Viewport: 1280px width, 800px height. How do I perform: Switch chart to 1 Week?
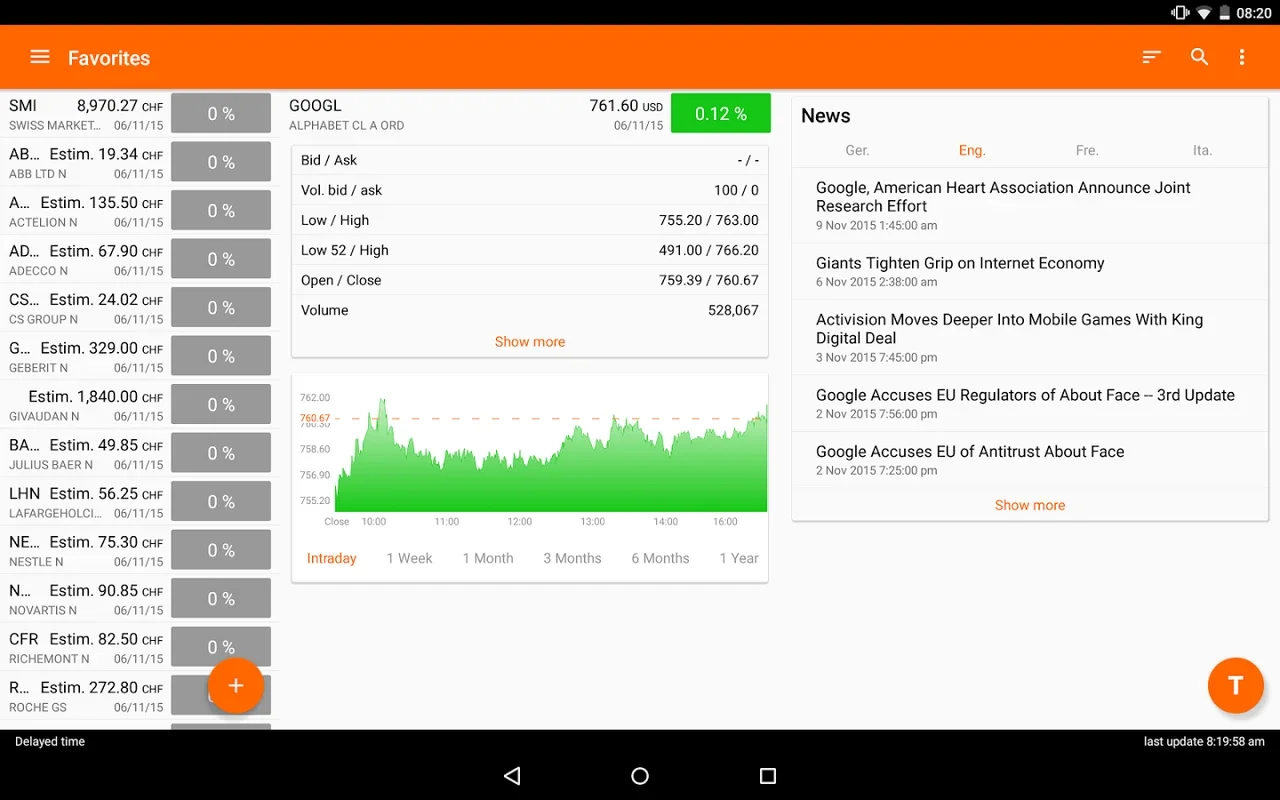click(x=410, y=558)
